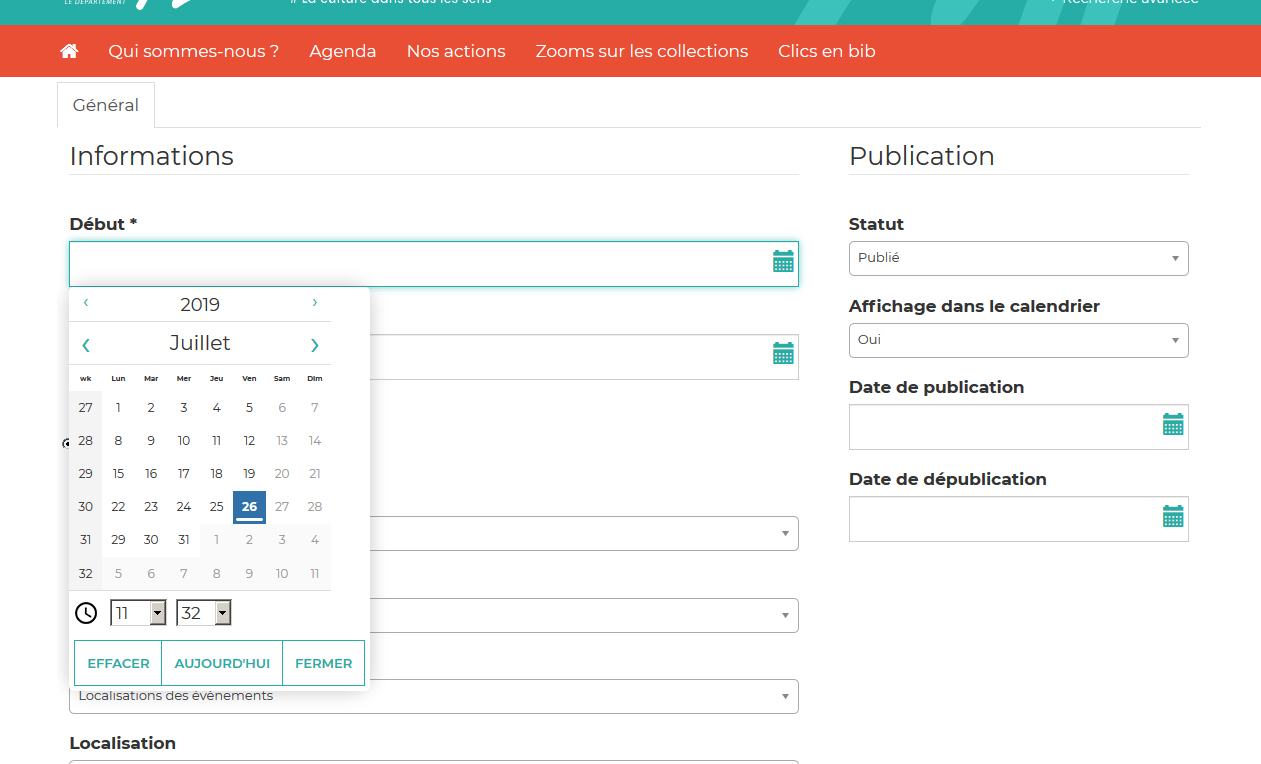1261x764 pixels.
Task: Open calendar icon in Date de publication field
Action: click(1173, 424)
